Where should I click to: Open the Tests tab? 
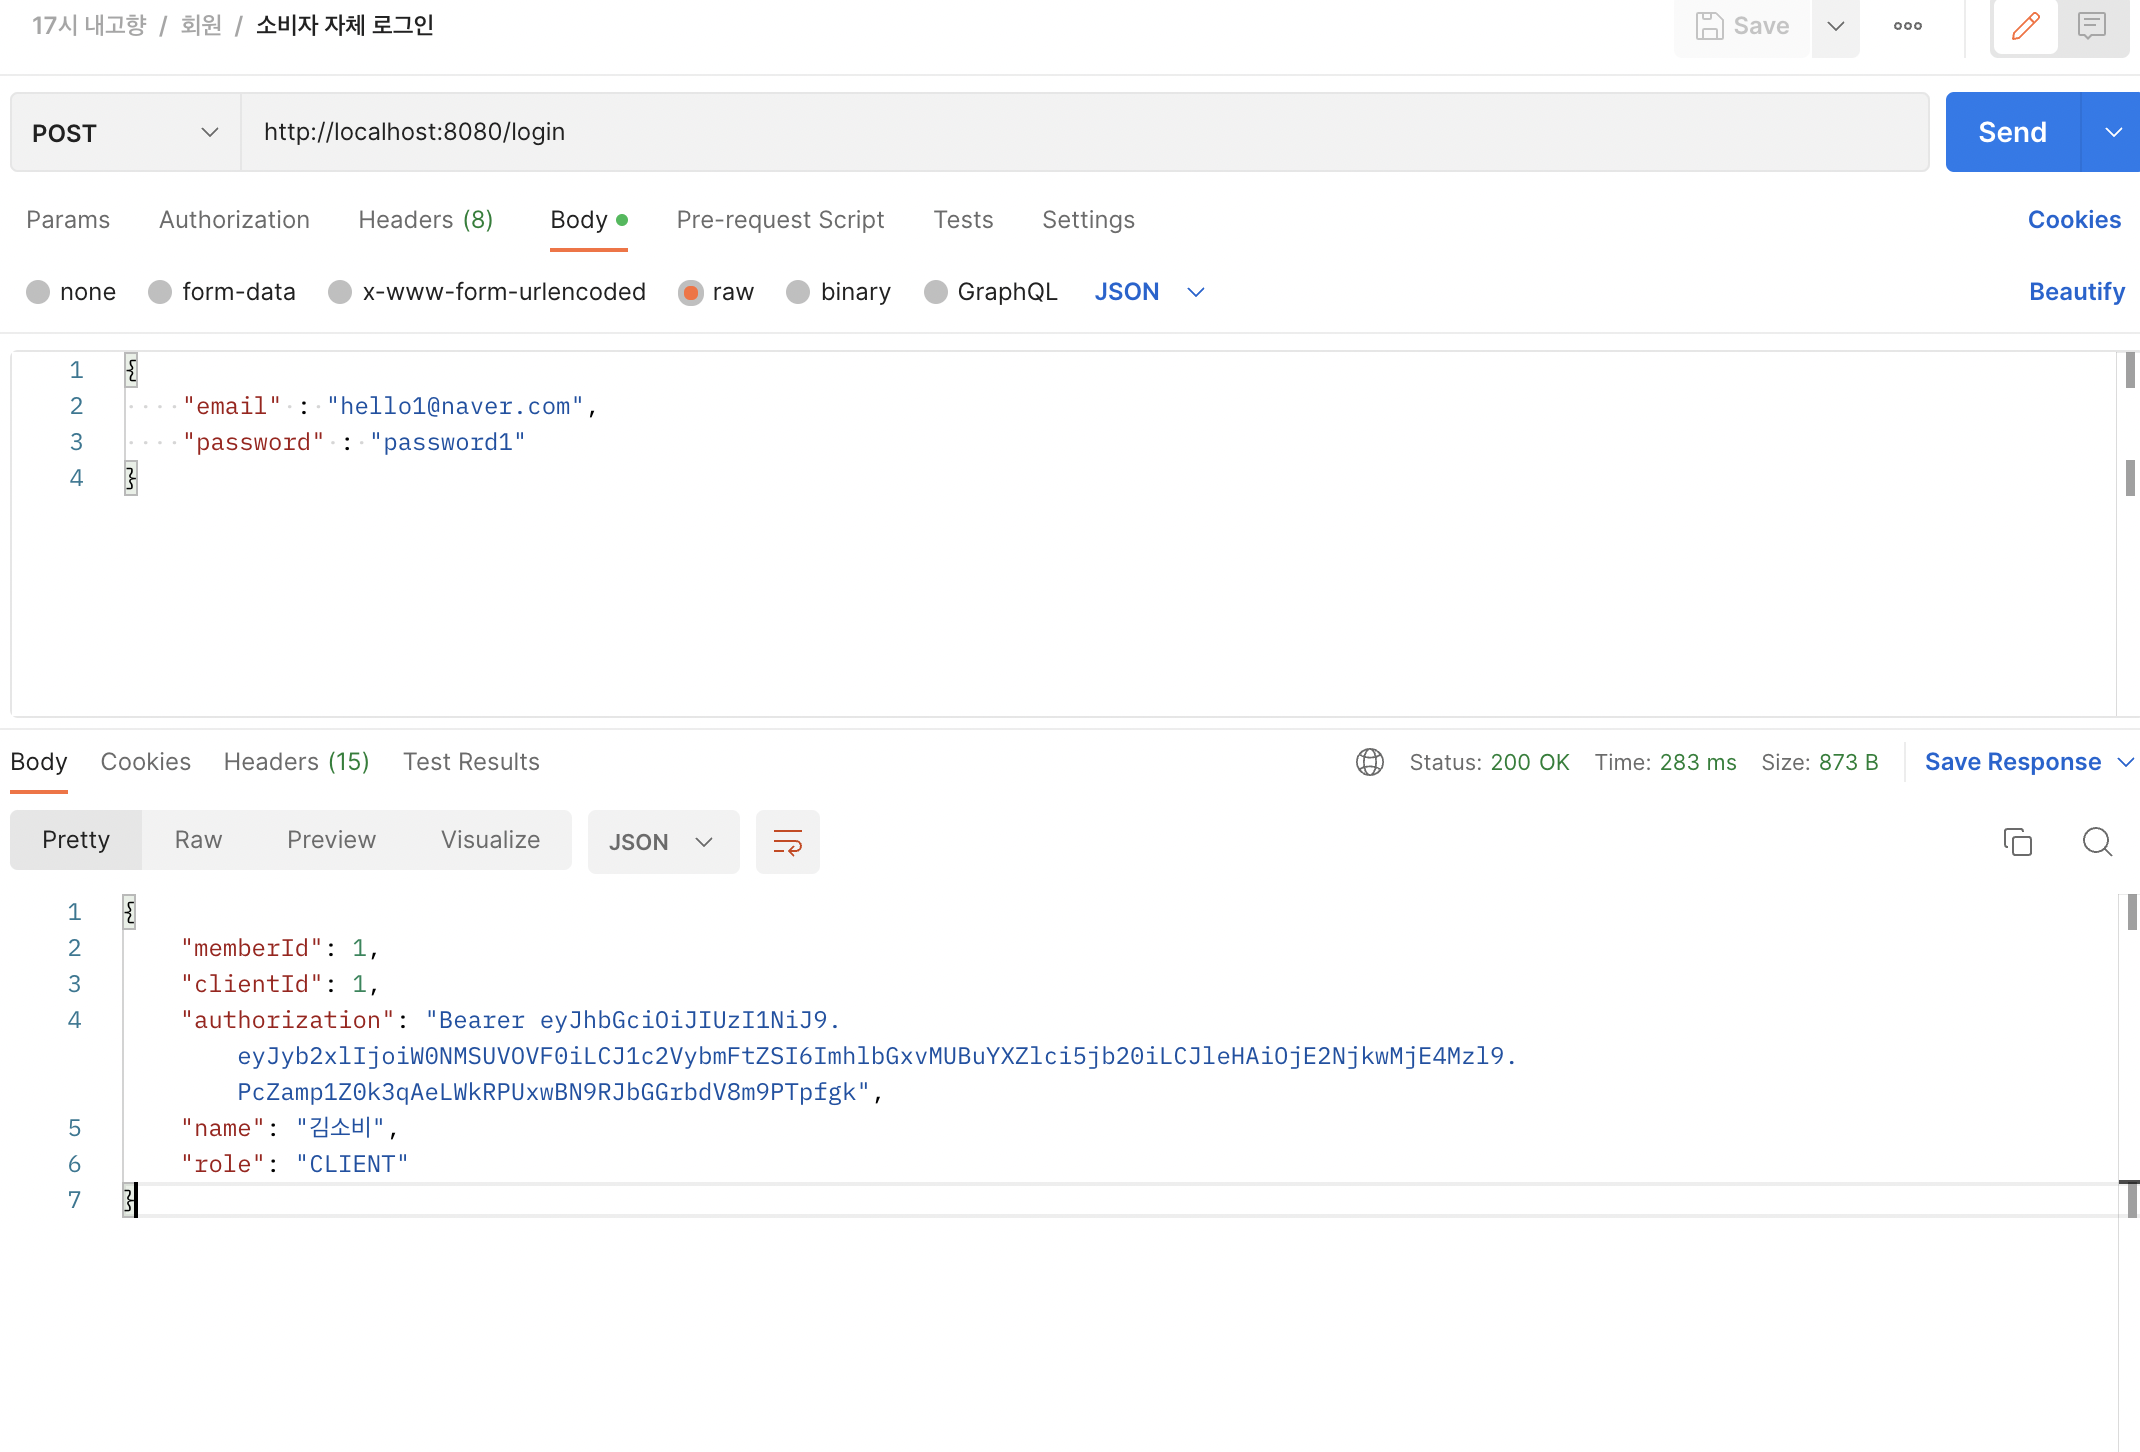(x=963, y=220)
